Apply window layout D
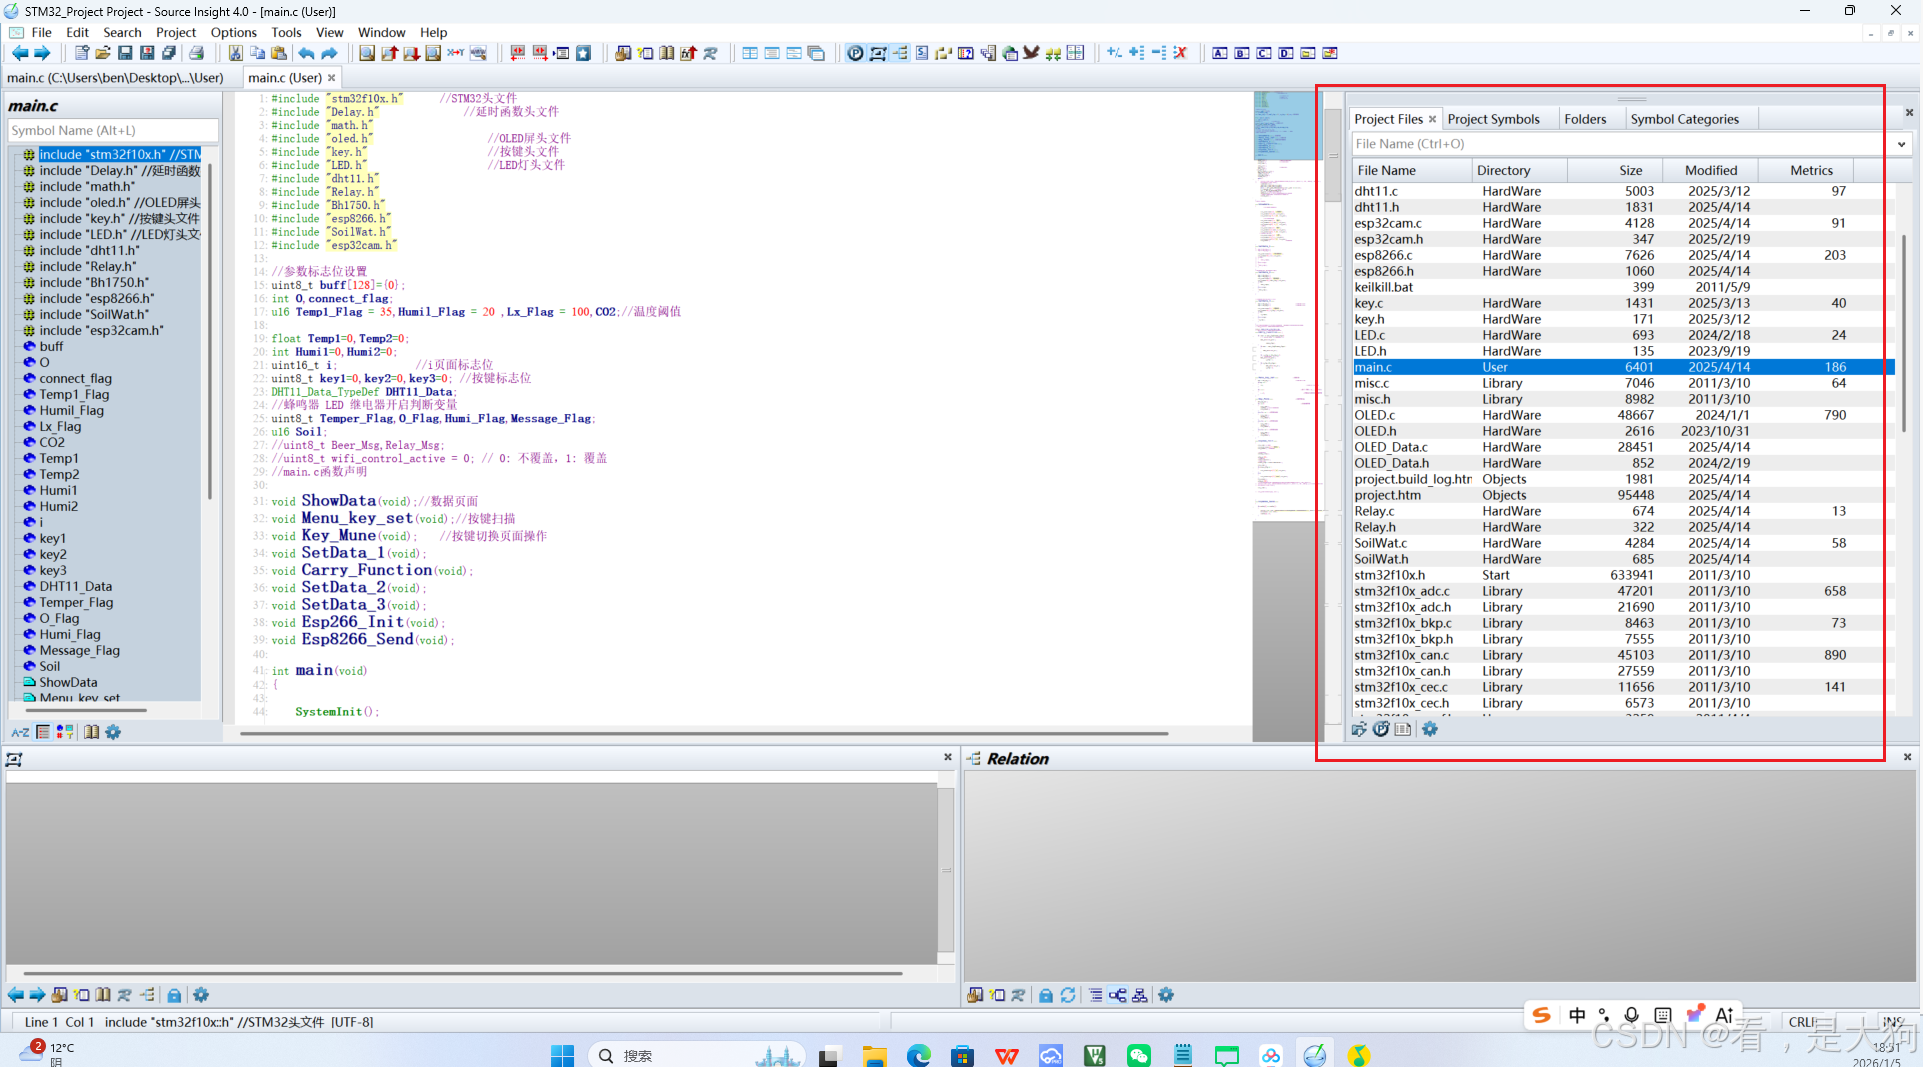 [1285, 53]
